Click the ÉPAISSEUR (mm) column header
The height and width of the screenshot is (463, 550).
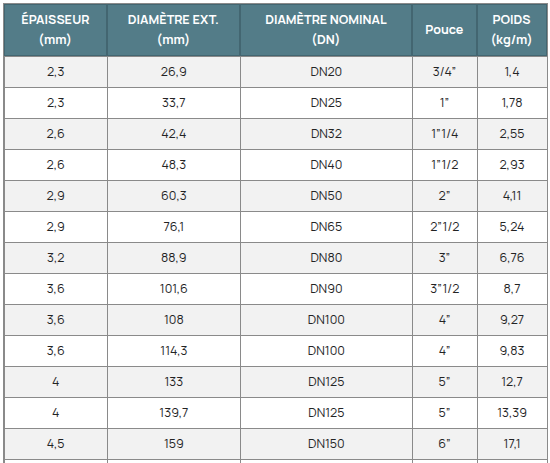[x=55, y=30]
